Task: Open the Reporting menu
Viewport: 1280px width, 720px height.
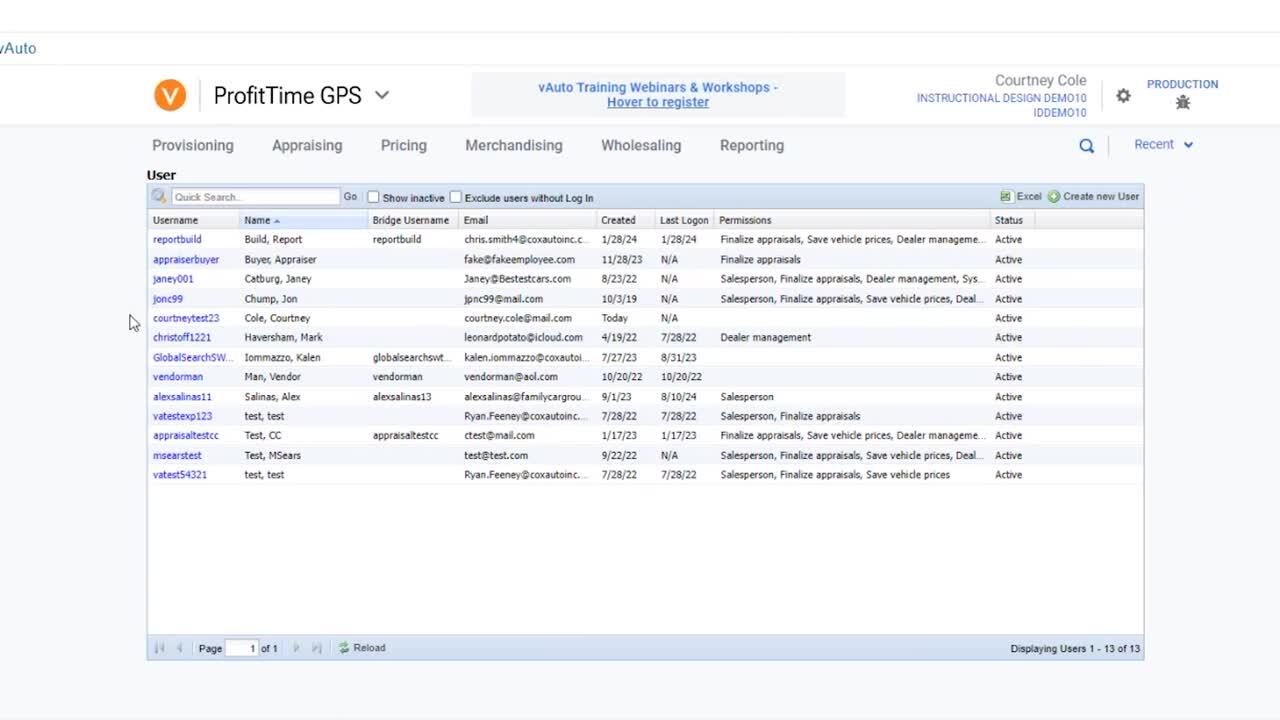Action: 751,146
